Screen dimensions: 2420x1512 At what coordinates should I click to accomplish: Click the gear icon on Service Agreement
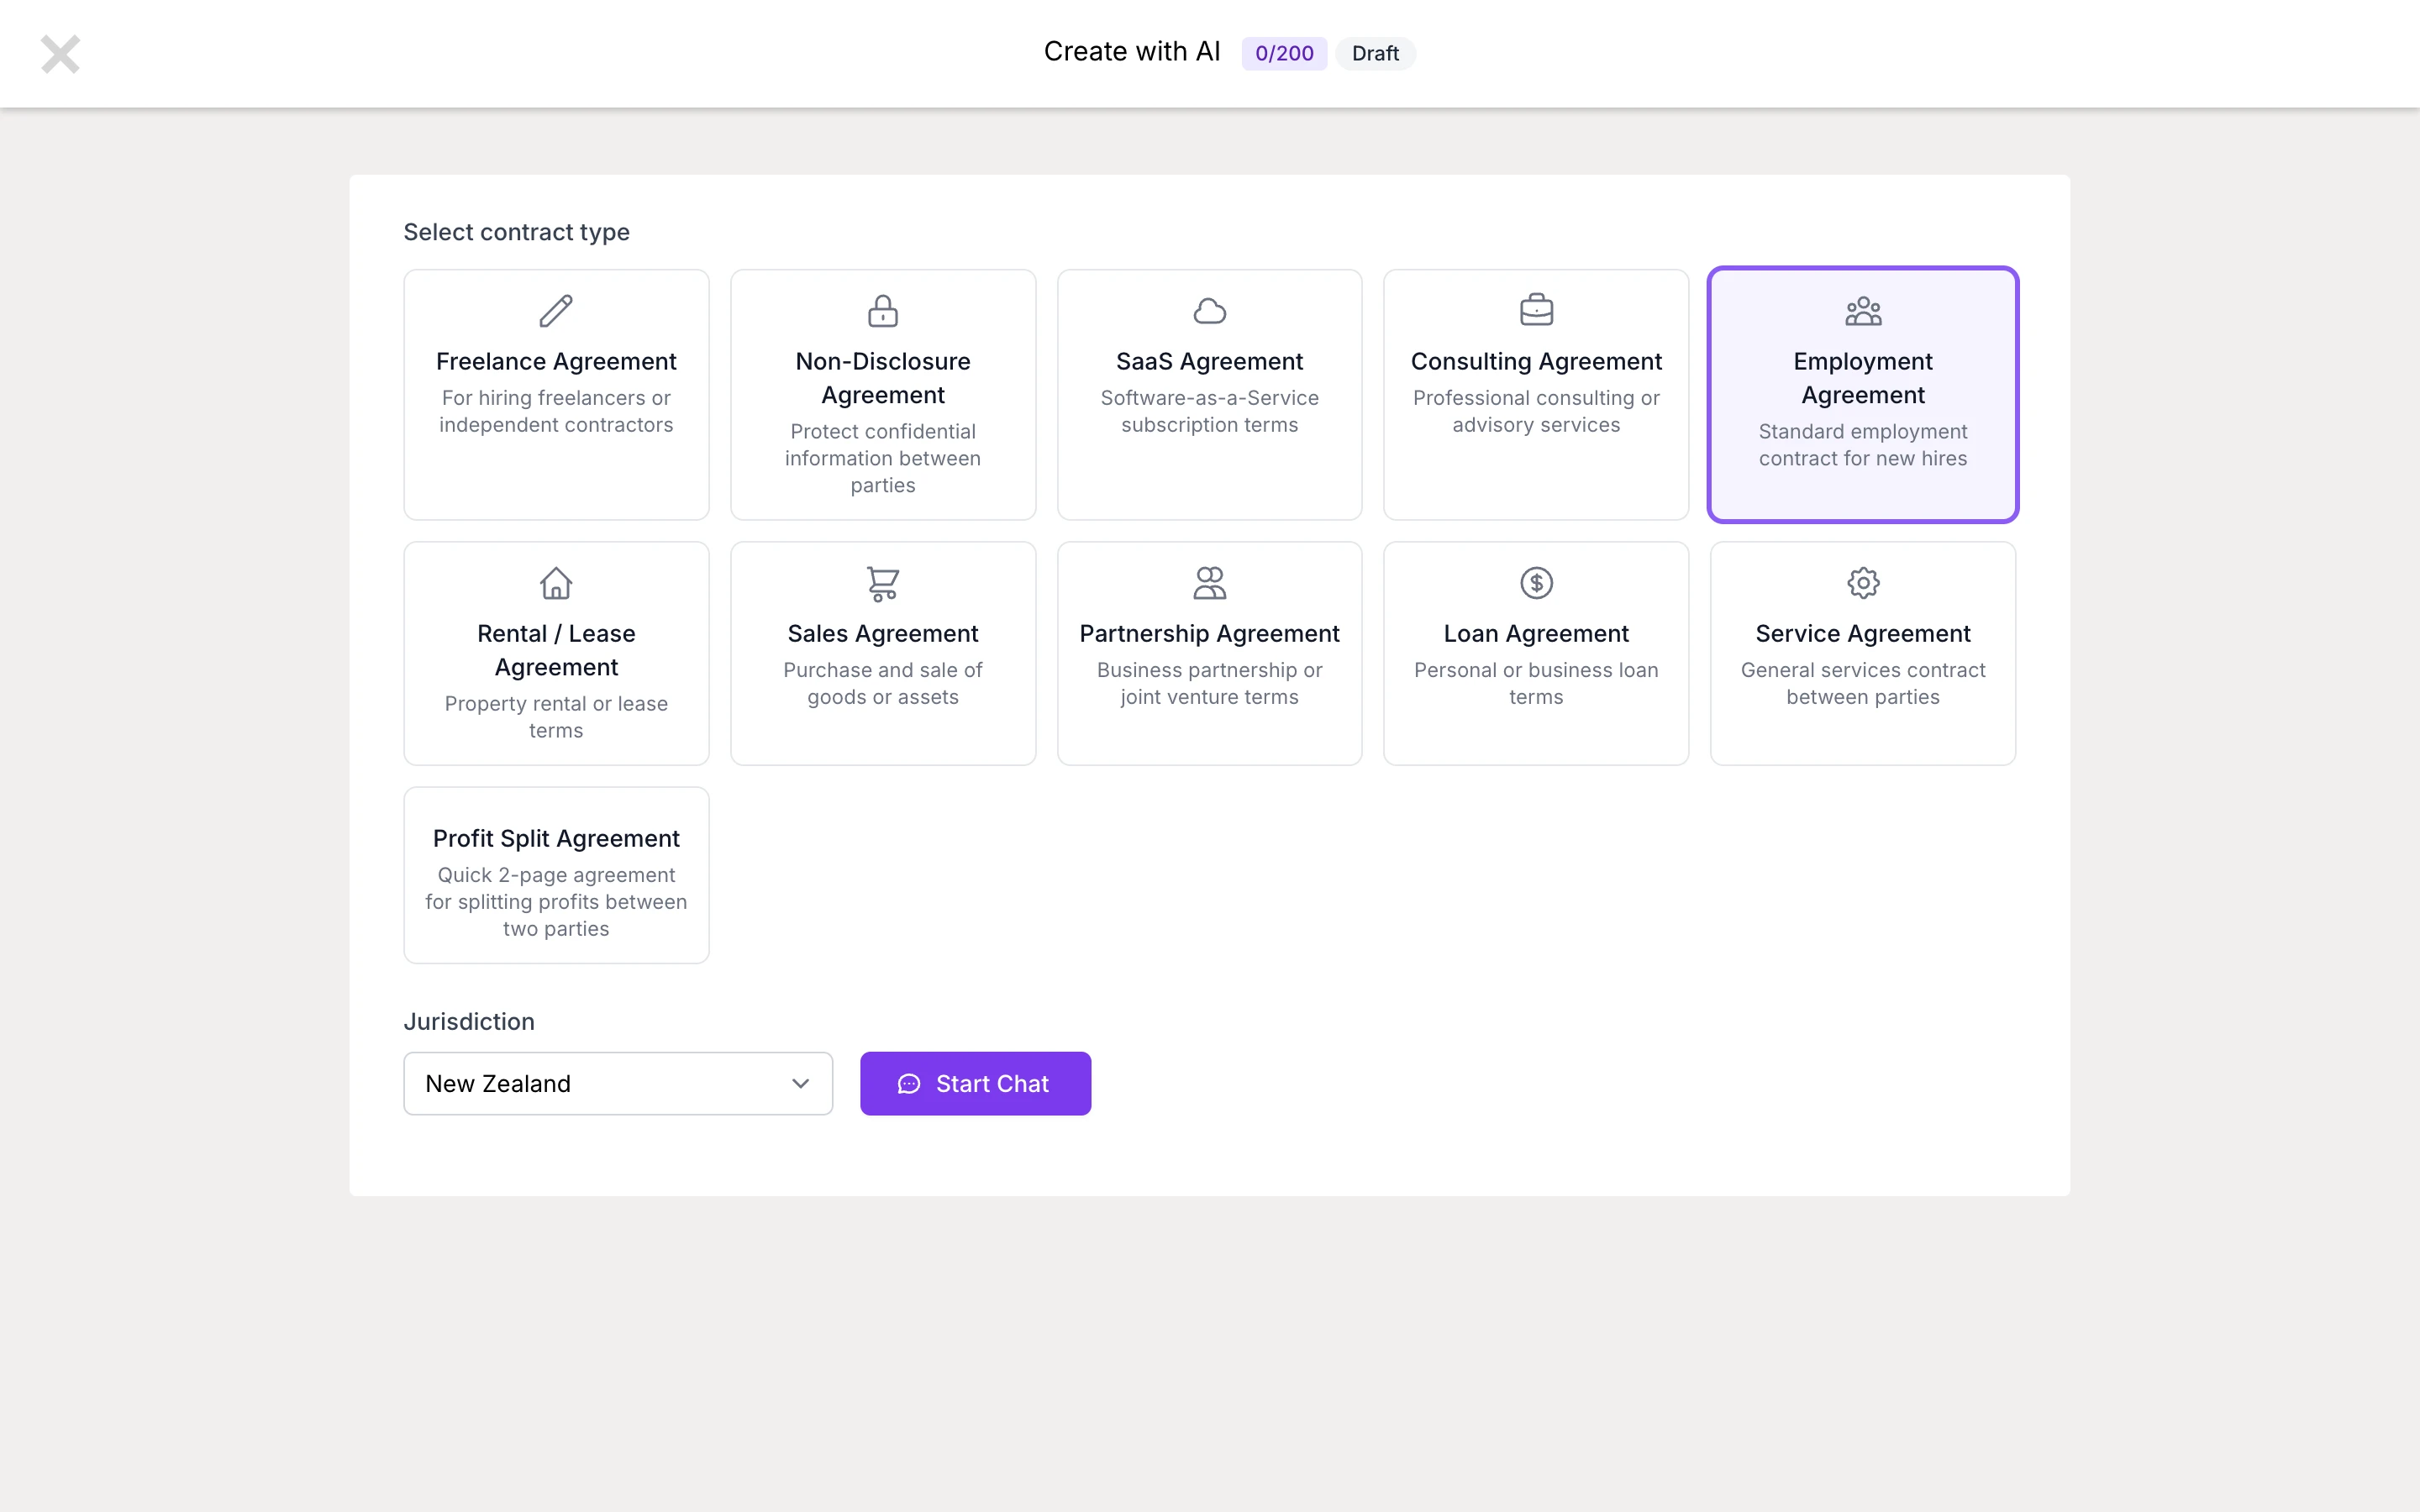point(1863,583)
